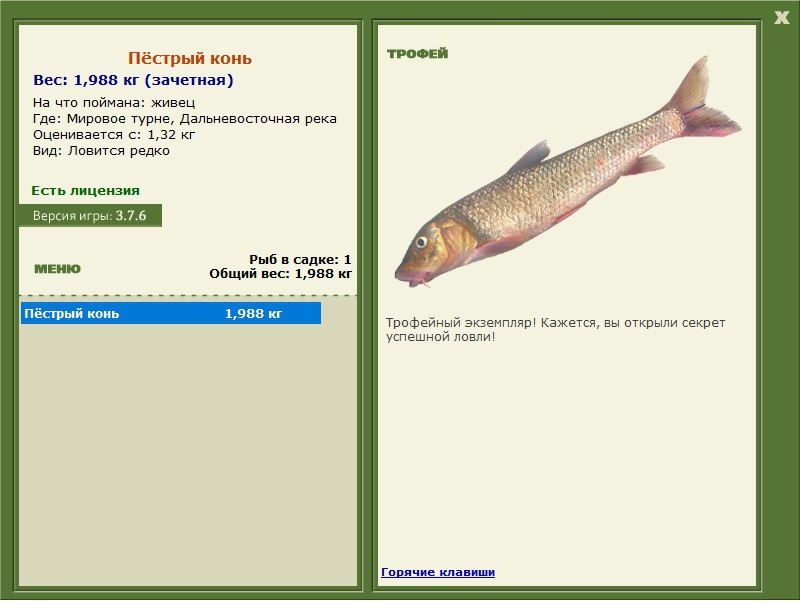
Task: Close the catch window with the X
Action: pos(781,18)
